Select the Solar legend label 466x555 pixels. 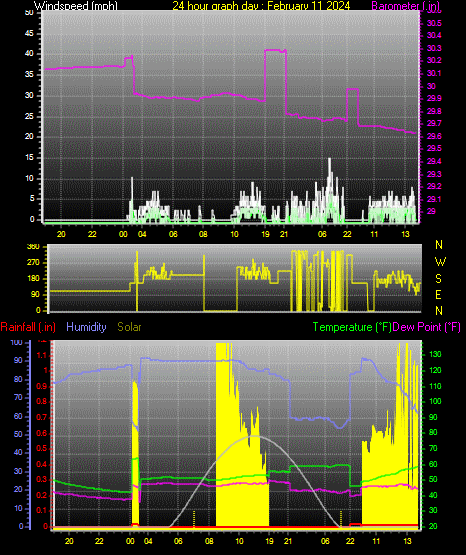tap(129, 327)
